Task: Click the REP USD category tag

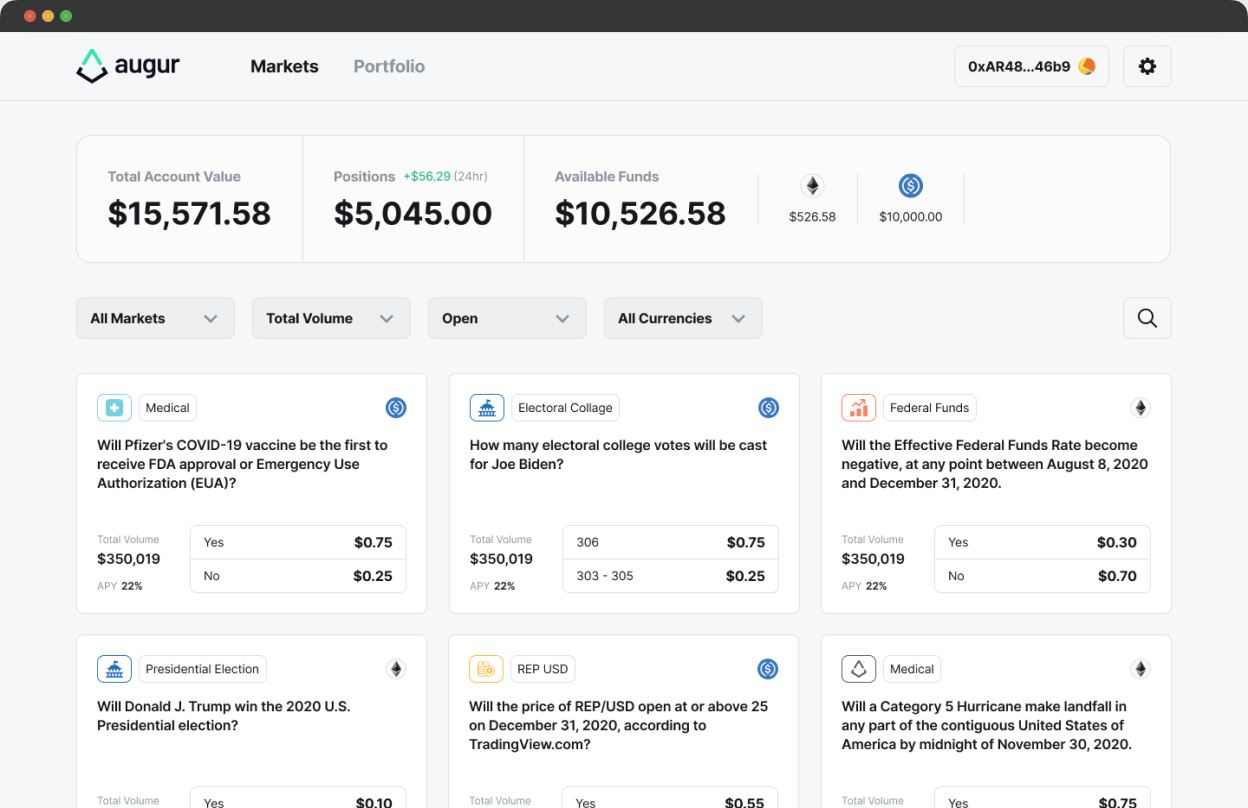Action: 542,669
